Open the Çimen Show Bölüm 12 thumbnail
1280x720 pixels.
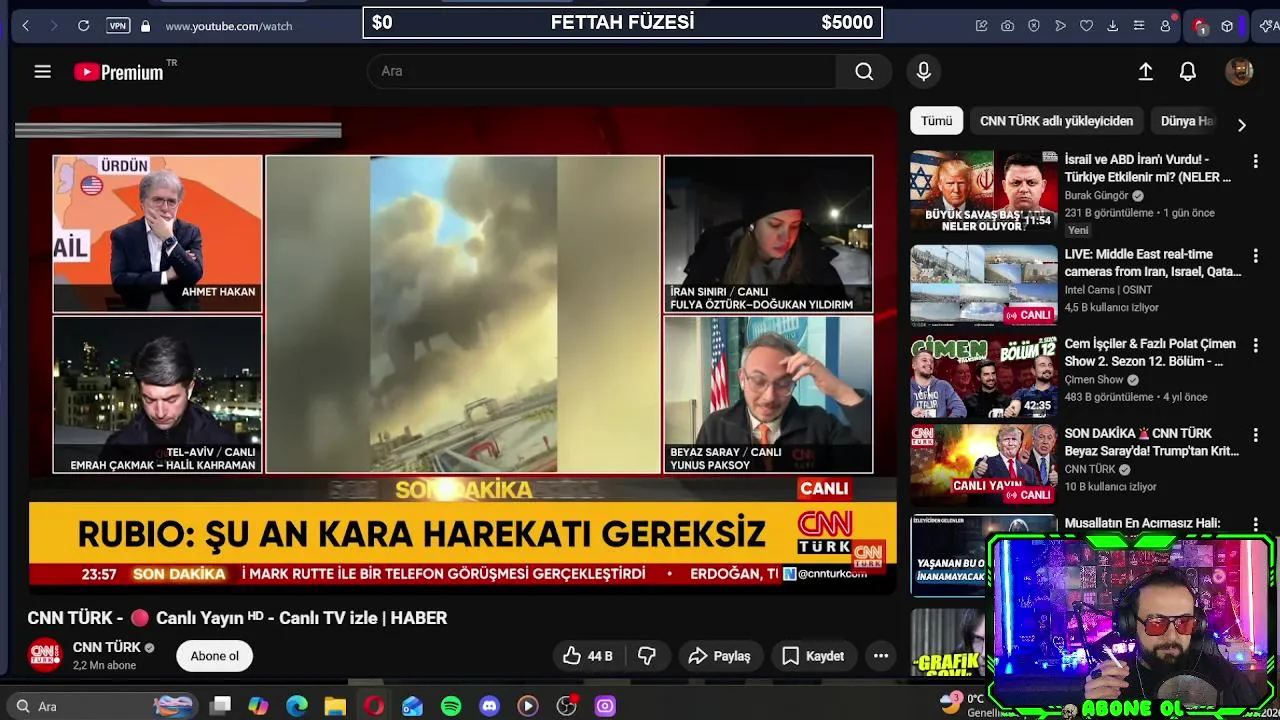tap(984, 376)
